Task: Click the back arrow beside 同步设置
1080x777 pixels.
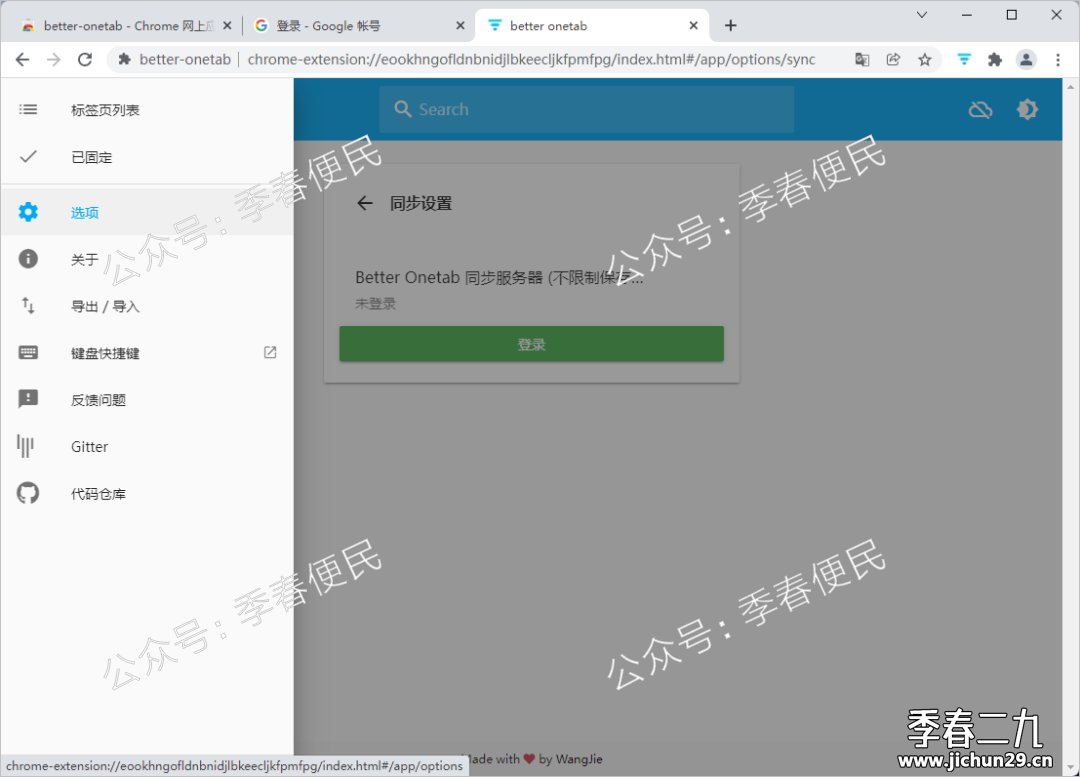Action: point(364,203)
